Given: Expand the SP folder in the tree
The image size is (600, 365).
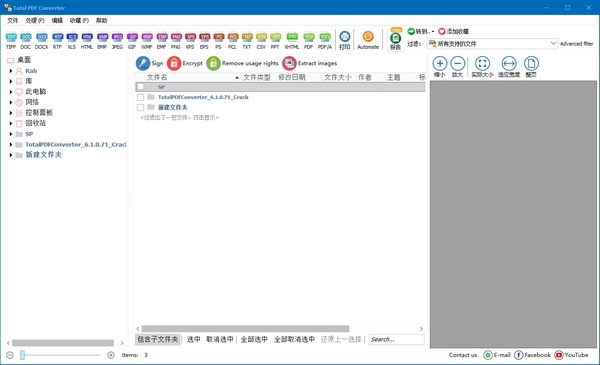Looking at the screenshot, I should (x=11, y=134).
